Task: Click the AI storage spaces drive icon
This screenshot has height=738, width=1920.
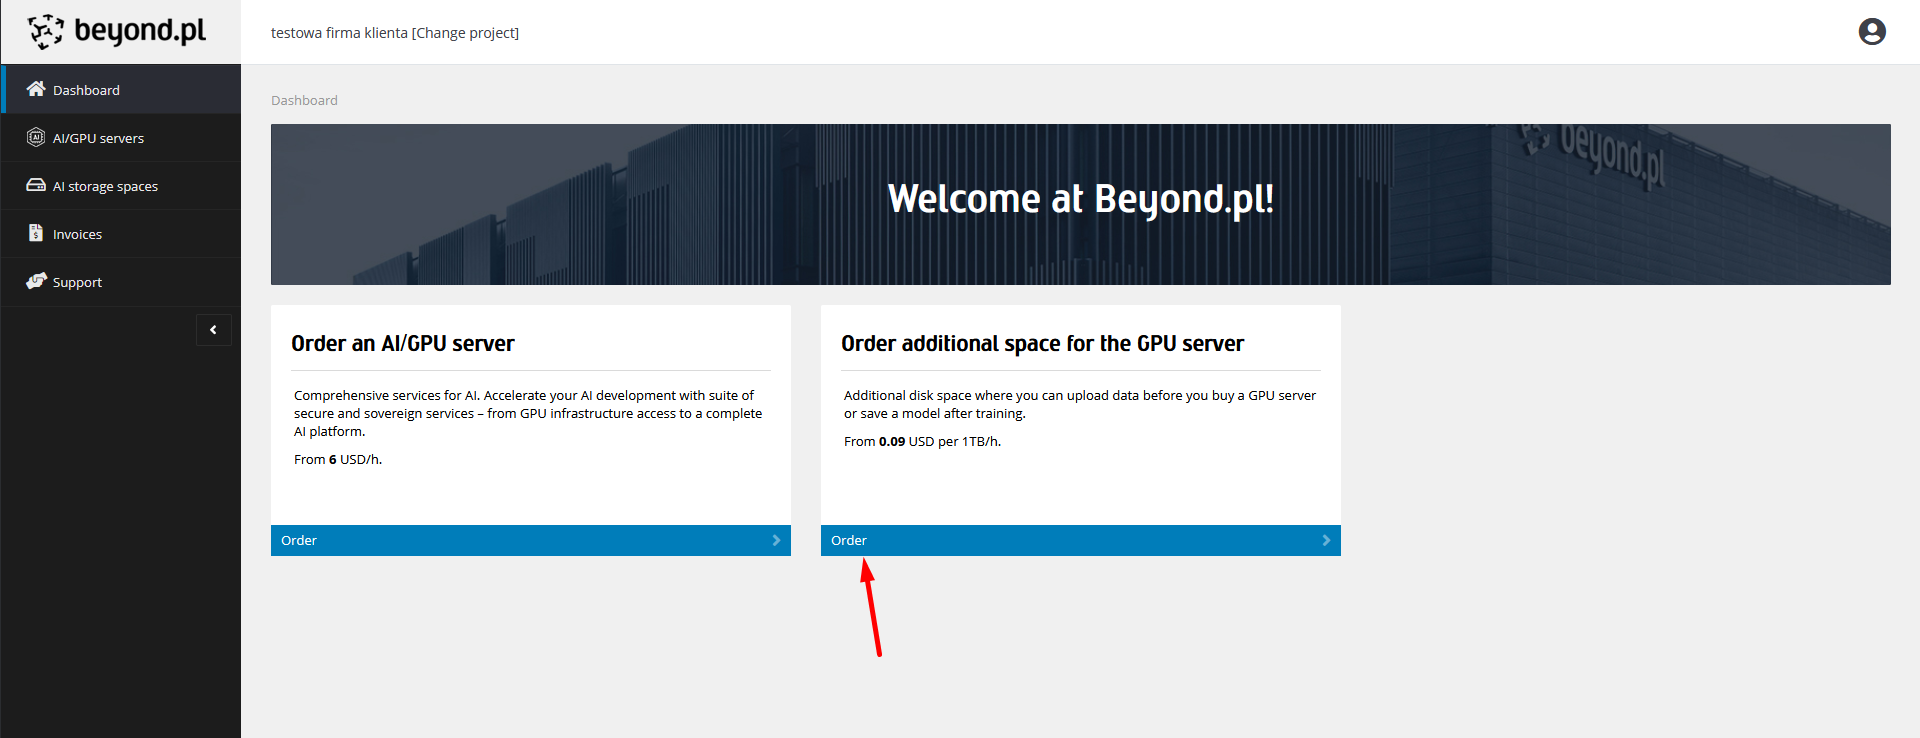Action: tap(36, 185)
